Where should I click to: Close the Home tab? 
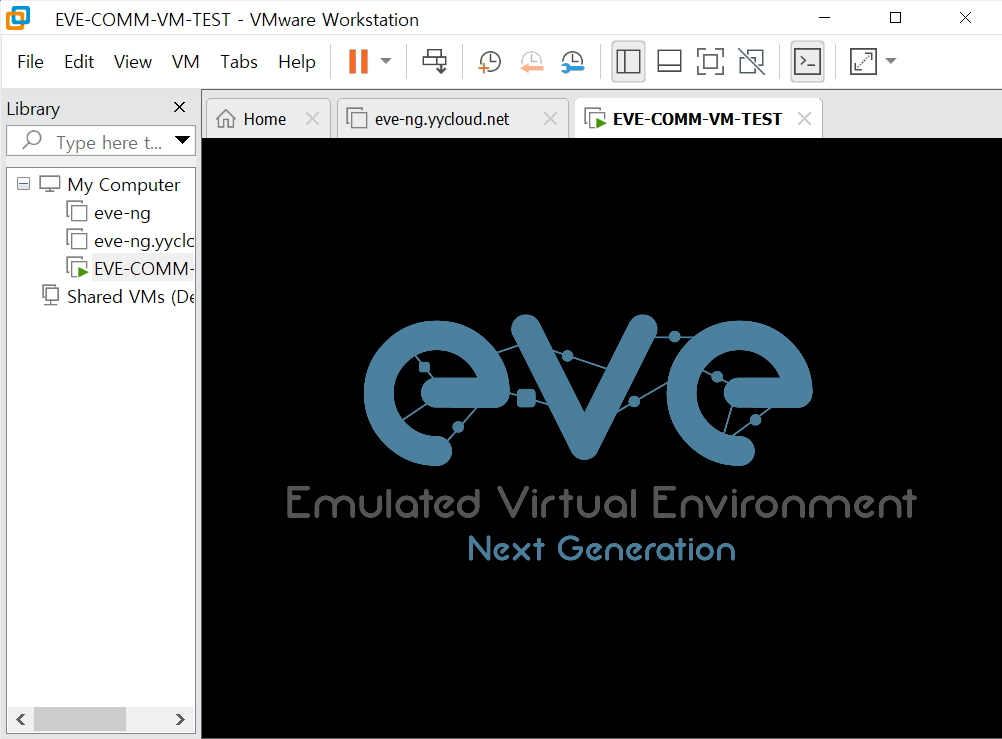(312, 119)
